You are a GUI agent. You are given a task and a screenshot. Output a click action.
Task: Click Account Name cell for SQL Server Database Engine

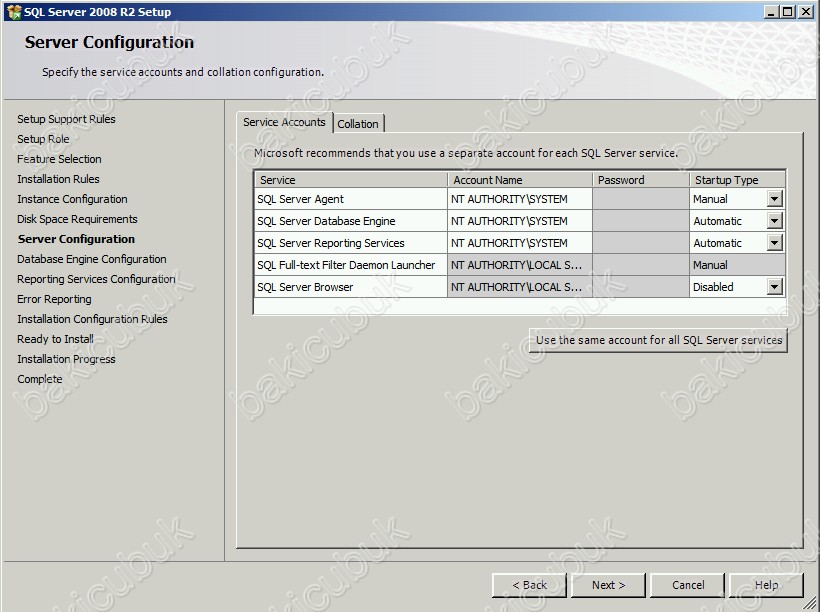520,221
